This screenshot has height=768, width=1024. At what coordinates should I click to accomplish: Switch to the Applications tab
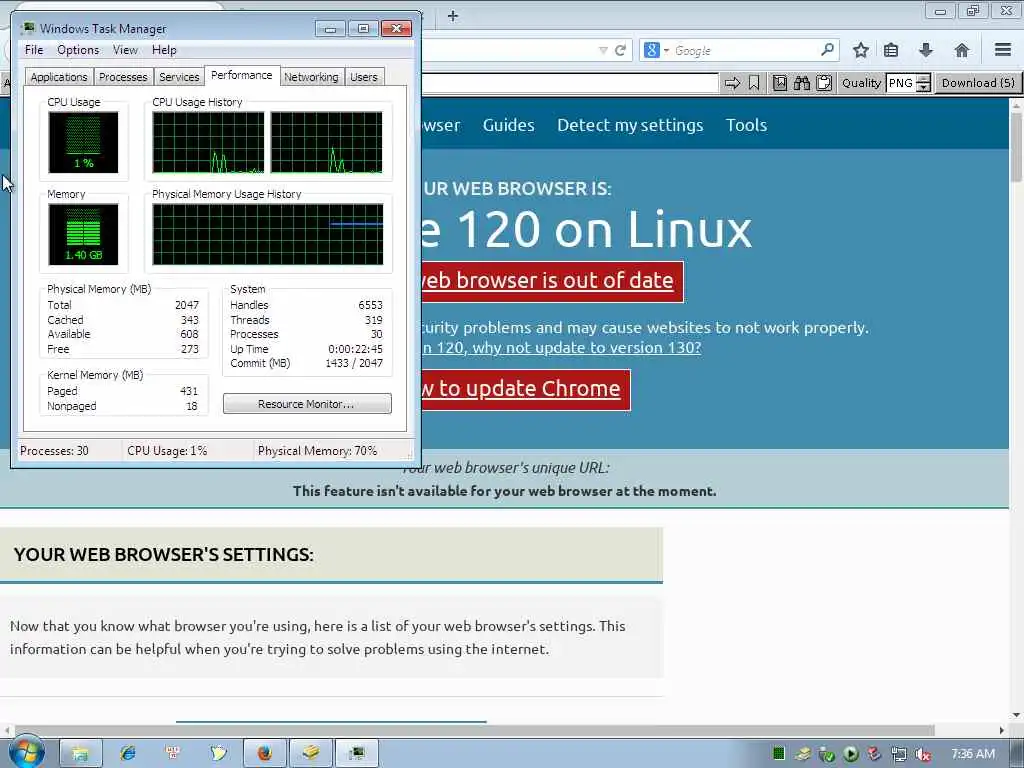(59, 77)
